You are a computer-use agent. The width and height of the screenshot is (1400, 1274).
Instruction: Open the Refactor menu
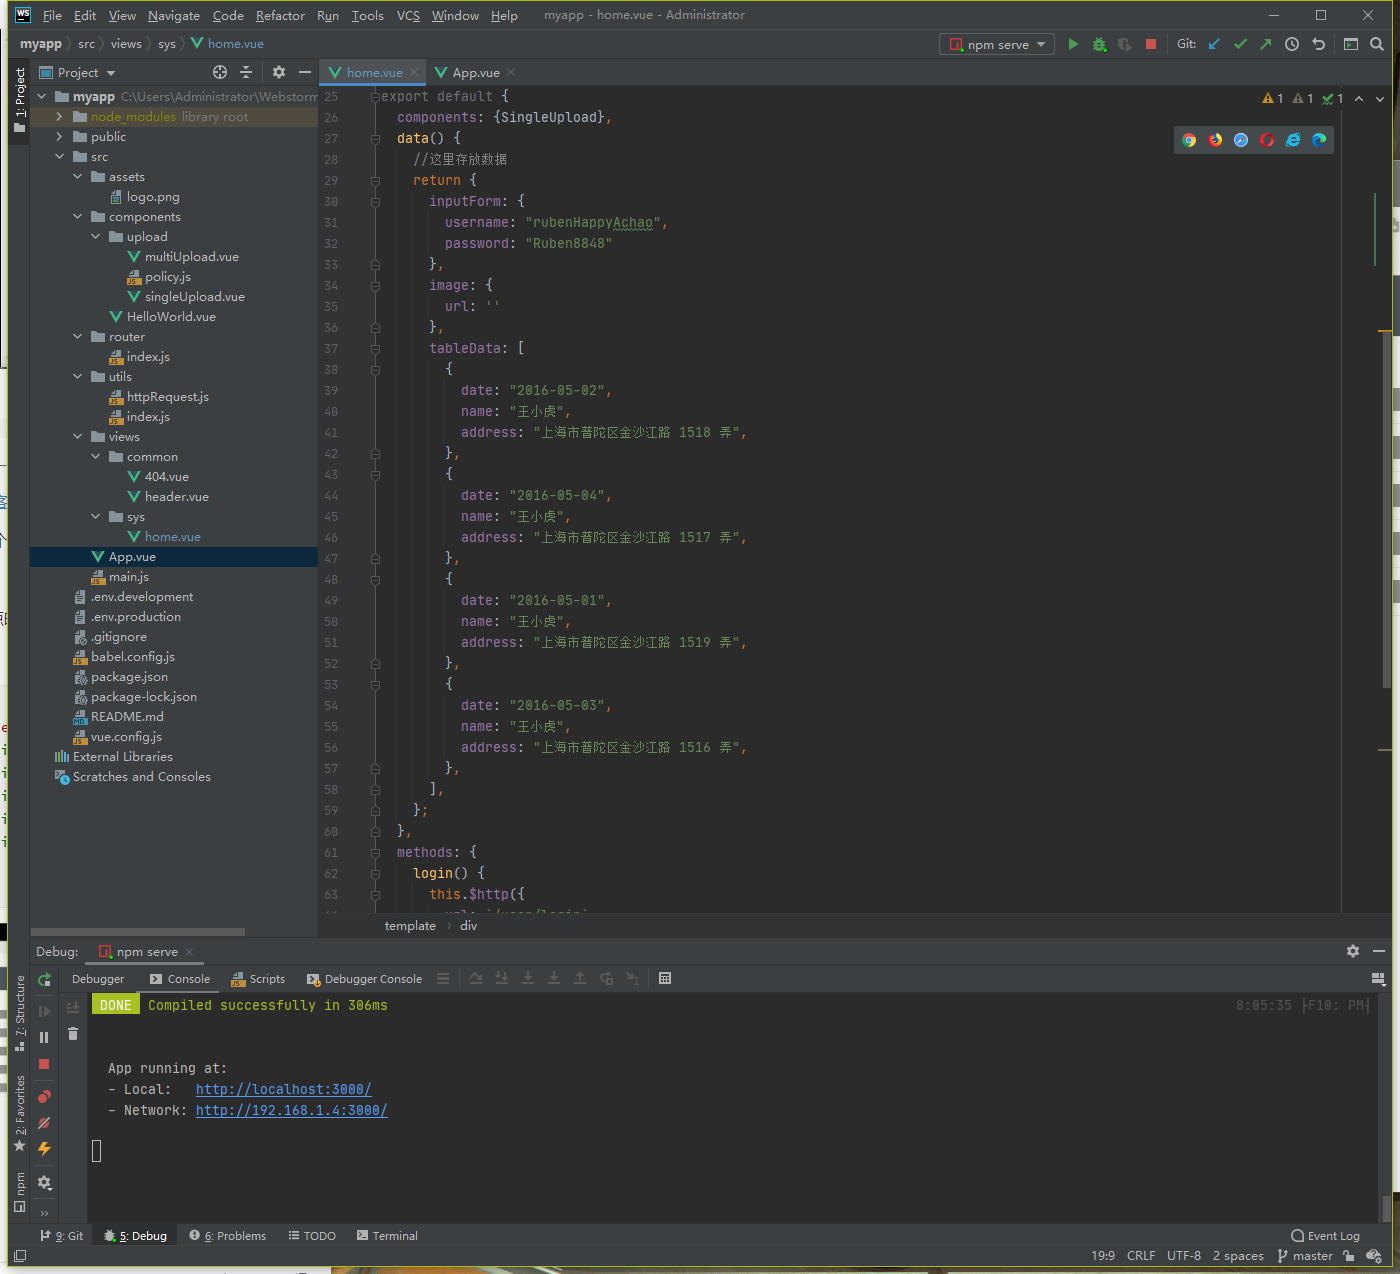point(280,15)
